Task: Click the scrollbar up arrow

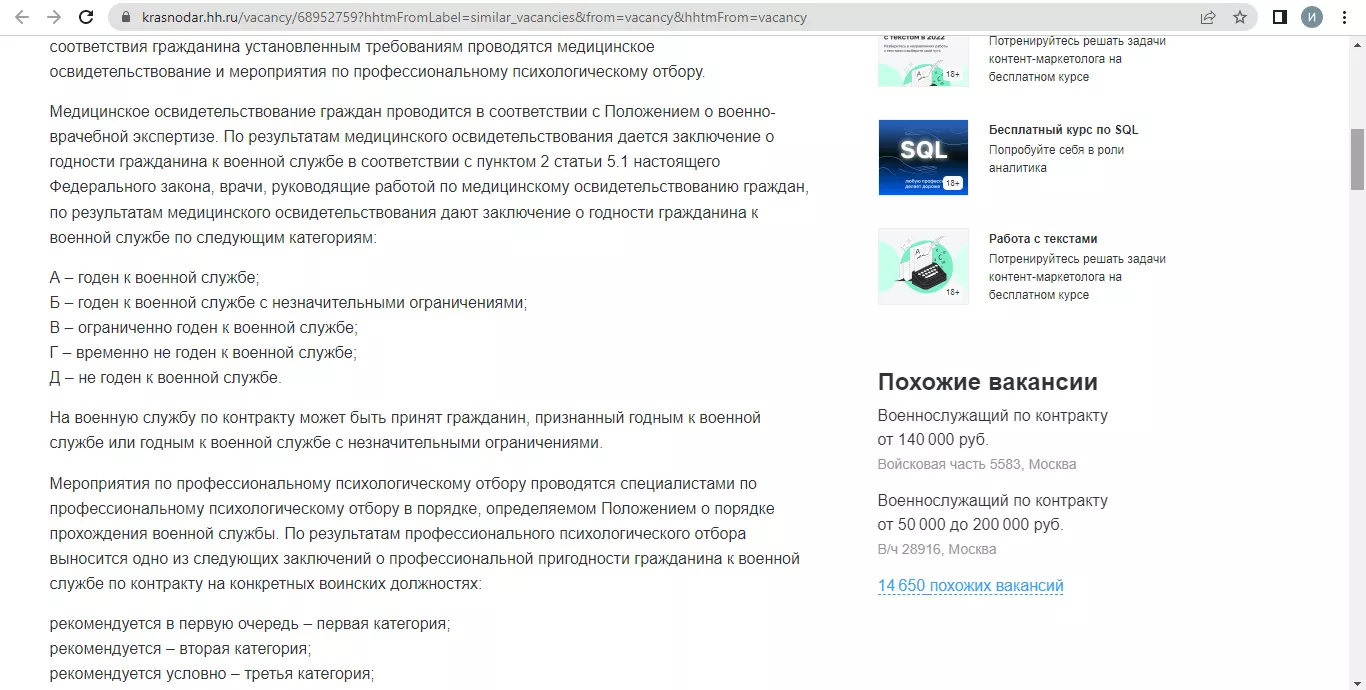Action: click(x=1357, y=43)
